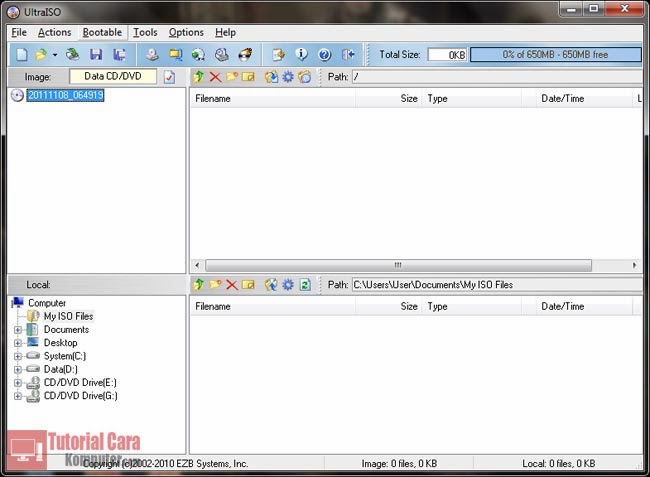Image resolution: width=650 pixels, height=477 pixels.
Task: Click the folder-clock icon in the image pane
Action: (x=305, y=77)
